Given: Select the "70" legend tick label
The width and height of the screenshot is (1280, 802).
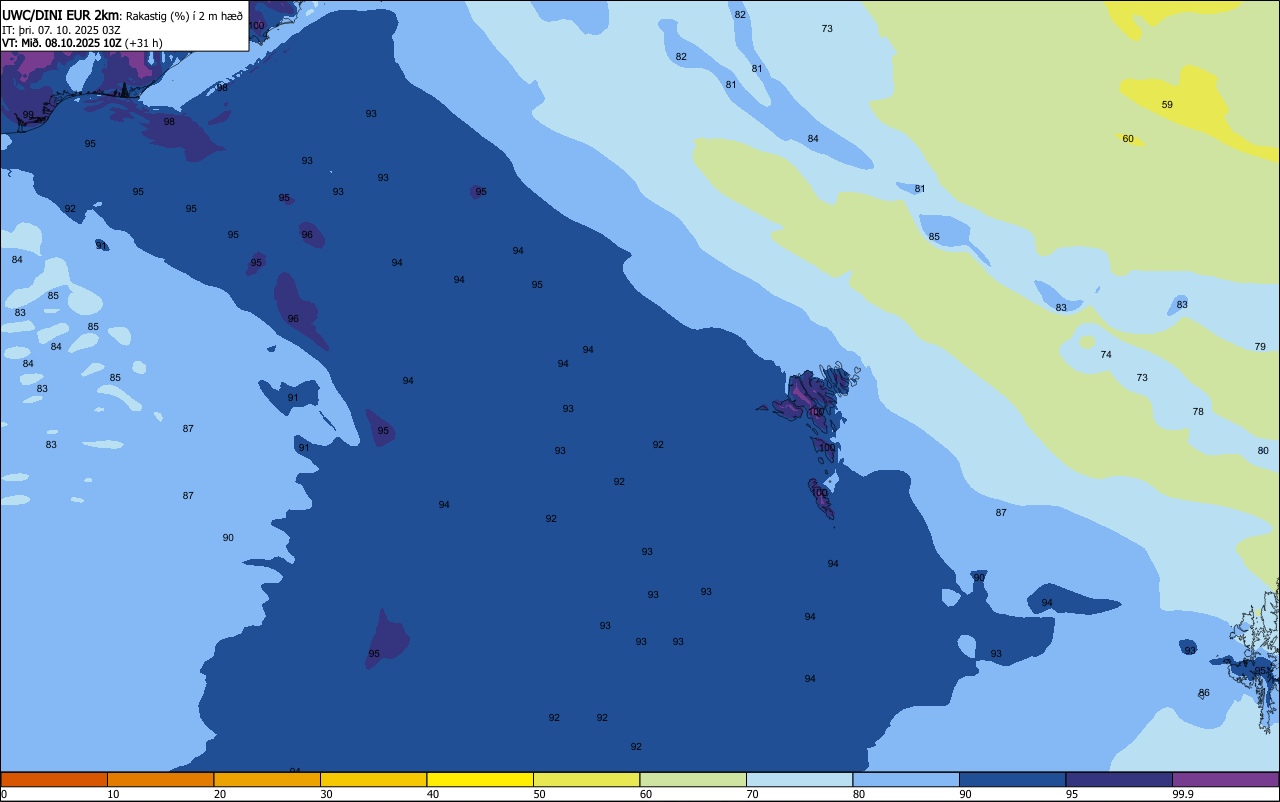Looking at the screenshot, I should pyautogui.click(x=753, y=794).
